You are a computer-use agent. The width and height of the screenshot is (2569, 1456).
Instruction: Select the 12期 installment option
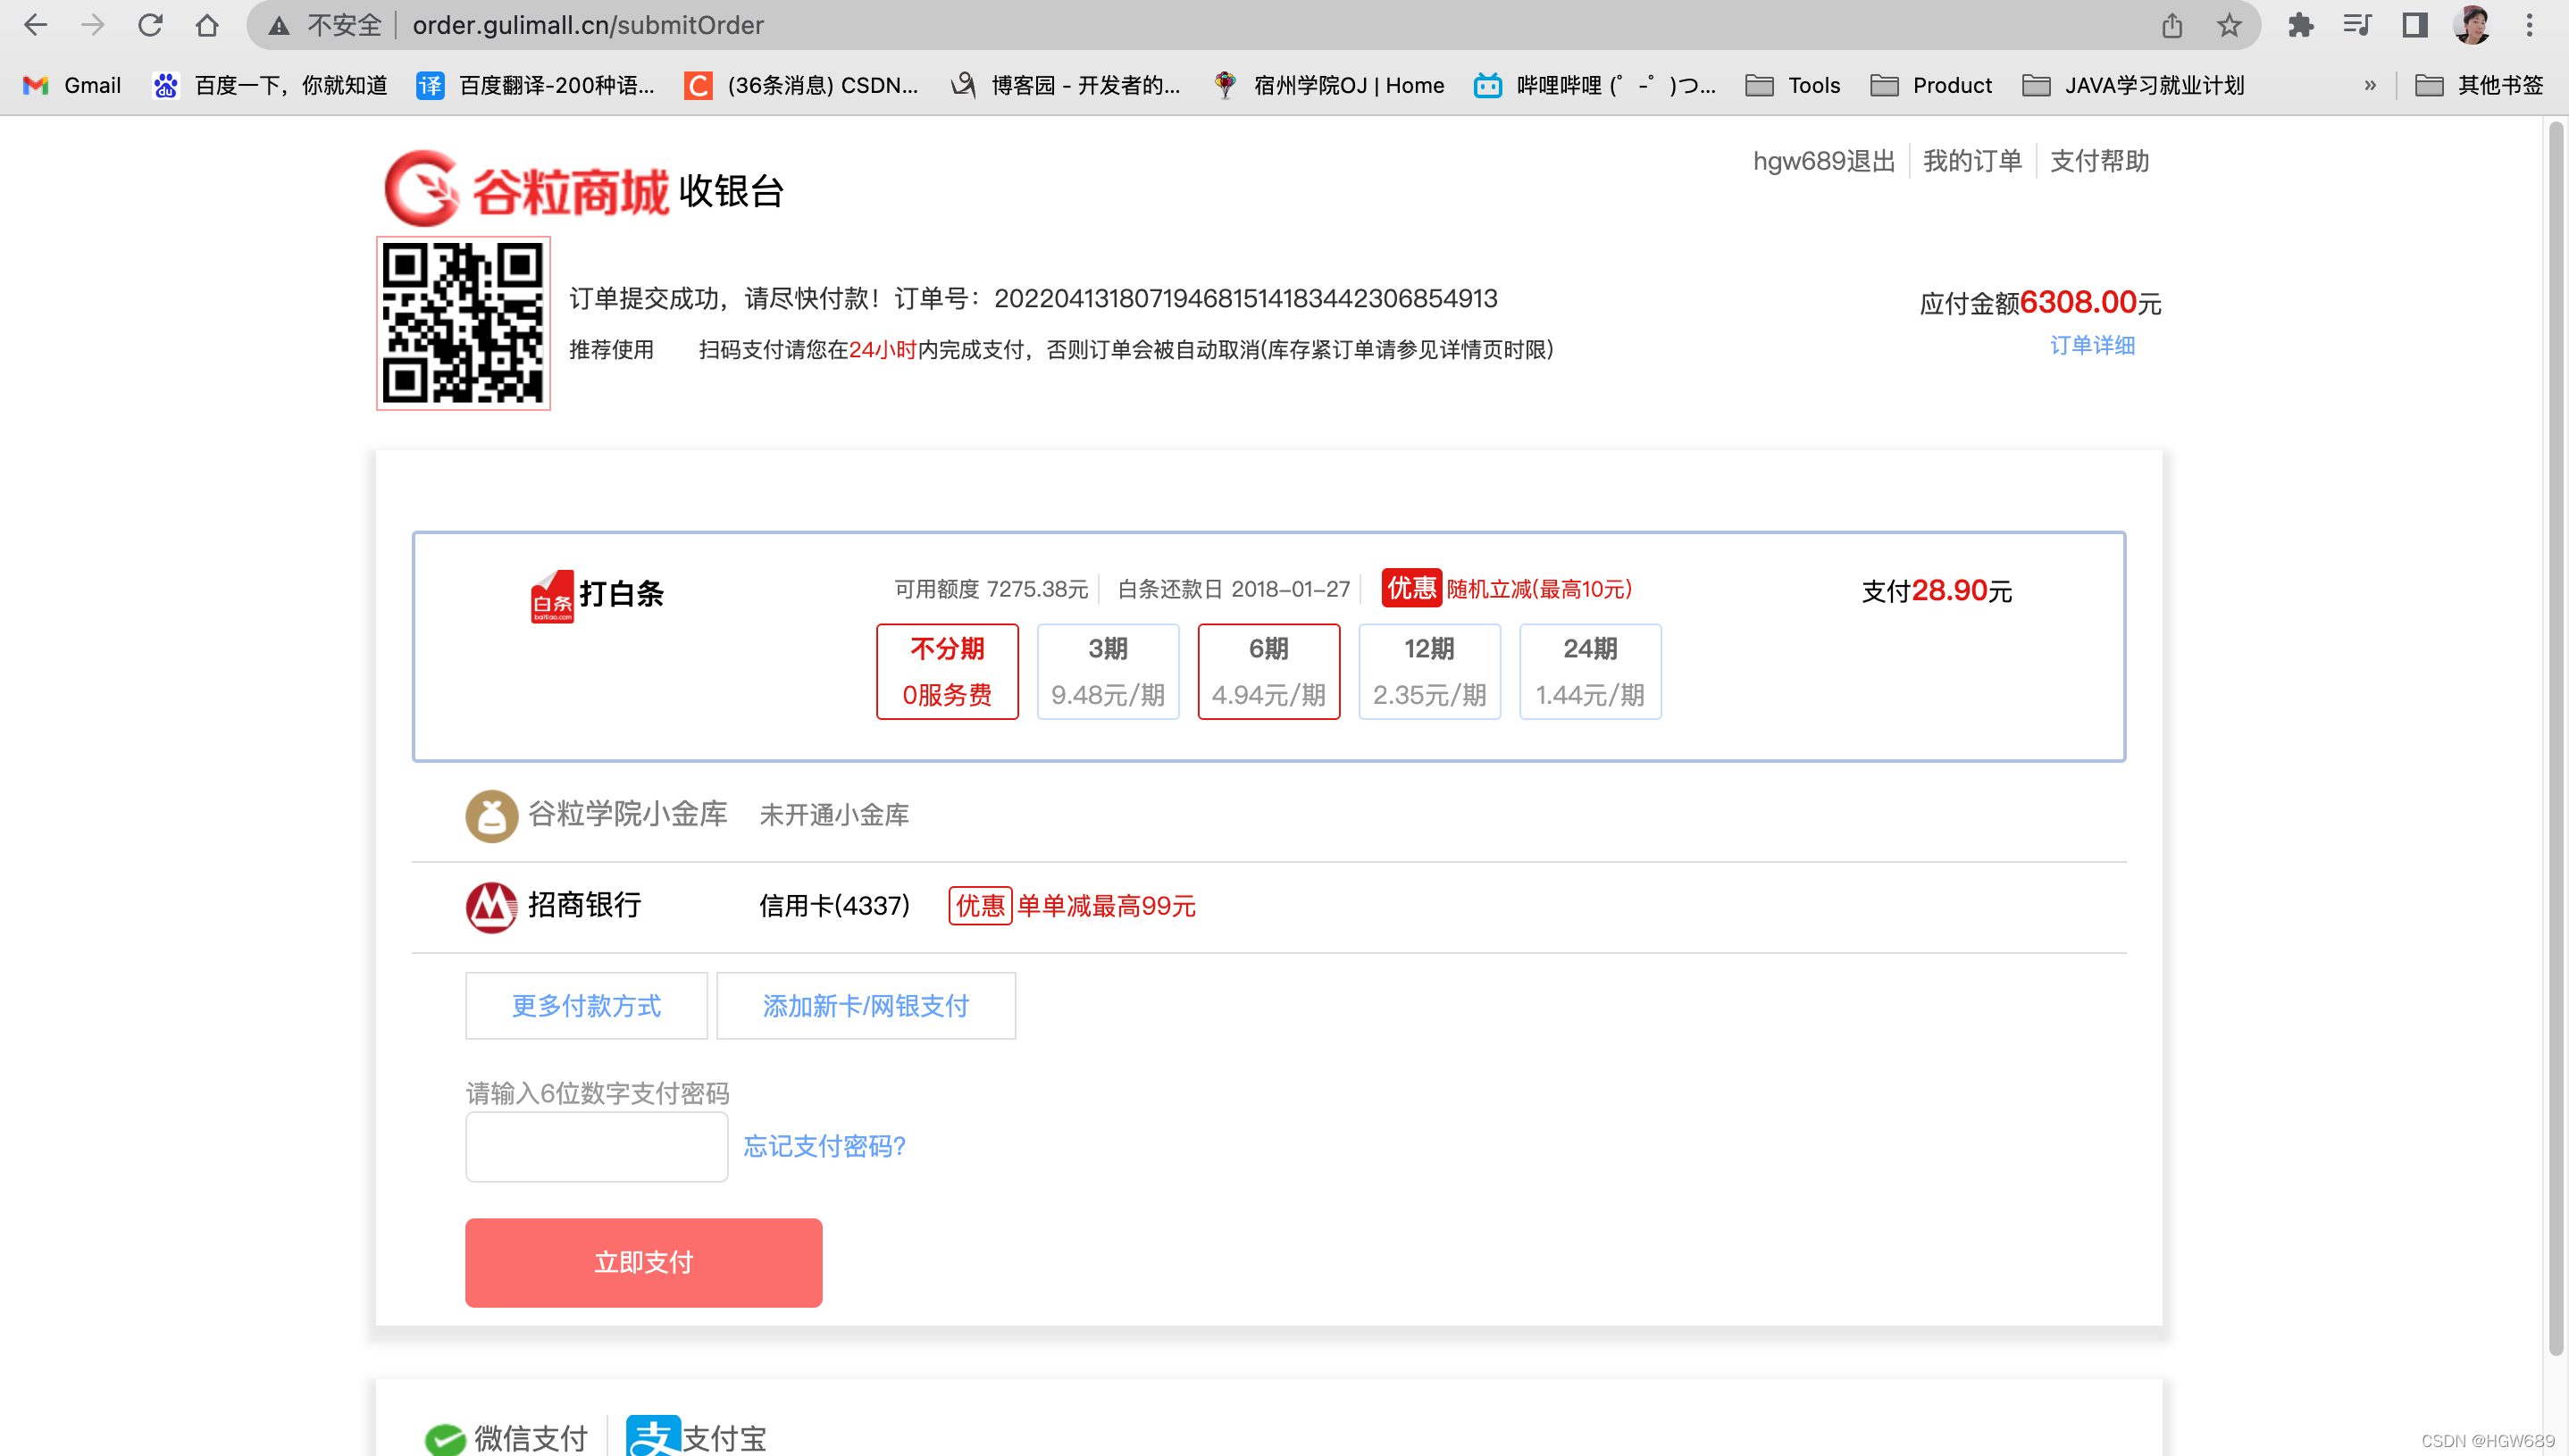coord(1429,671)
